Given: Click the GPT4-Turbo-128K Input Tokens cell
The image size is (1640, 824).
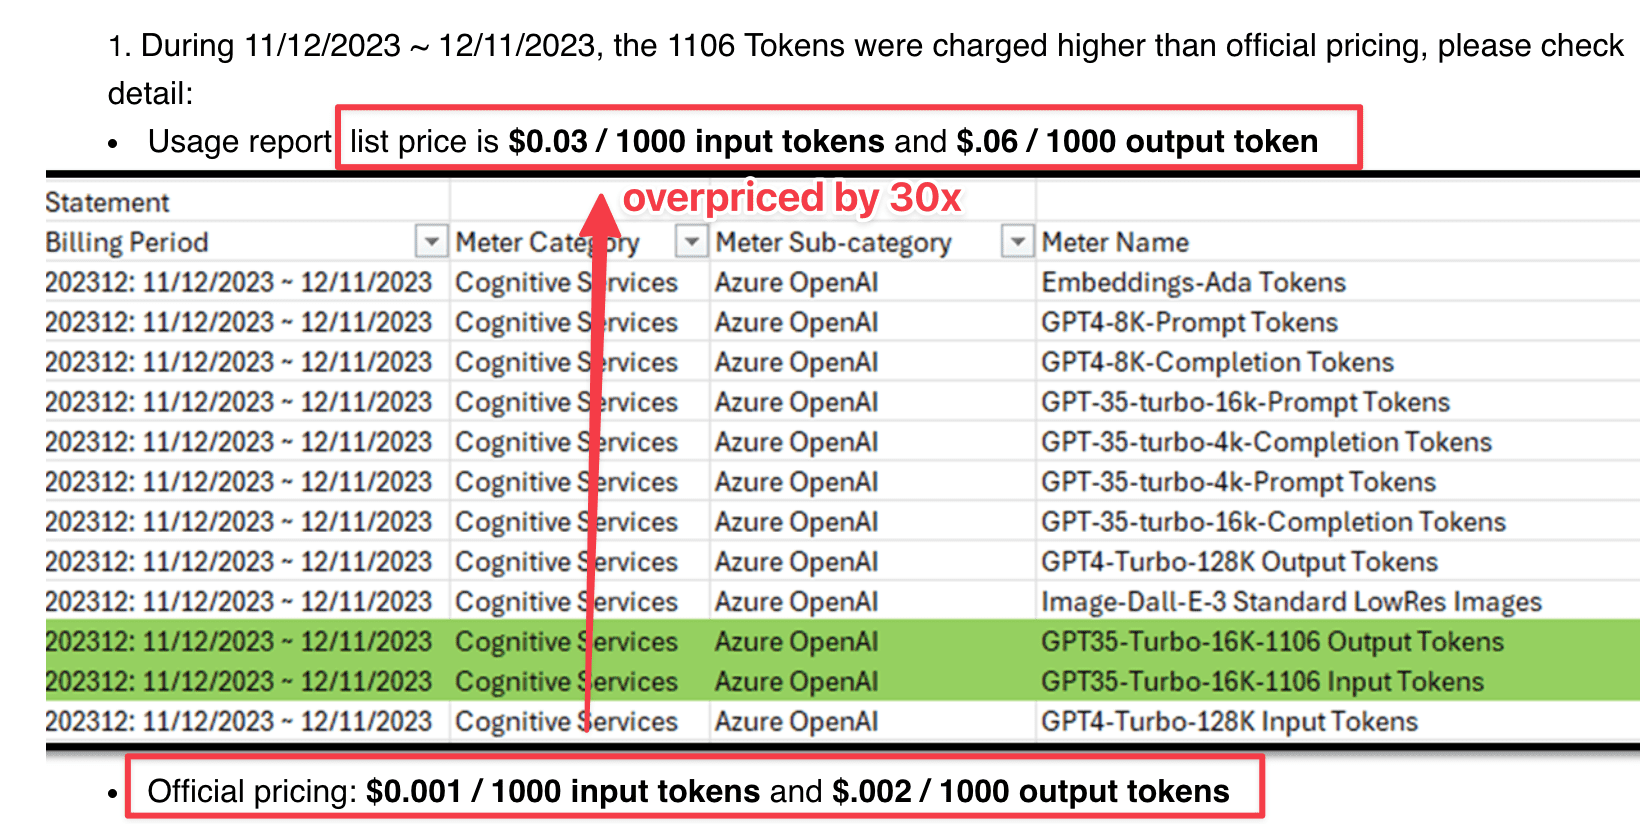Looking at the screenshot, I should [1229, 722].
